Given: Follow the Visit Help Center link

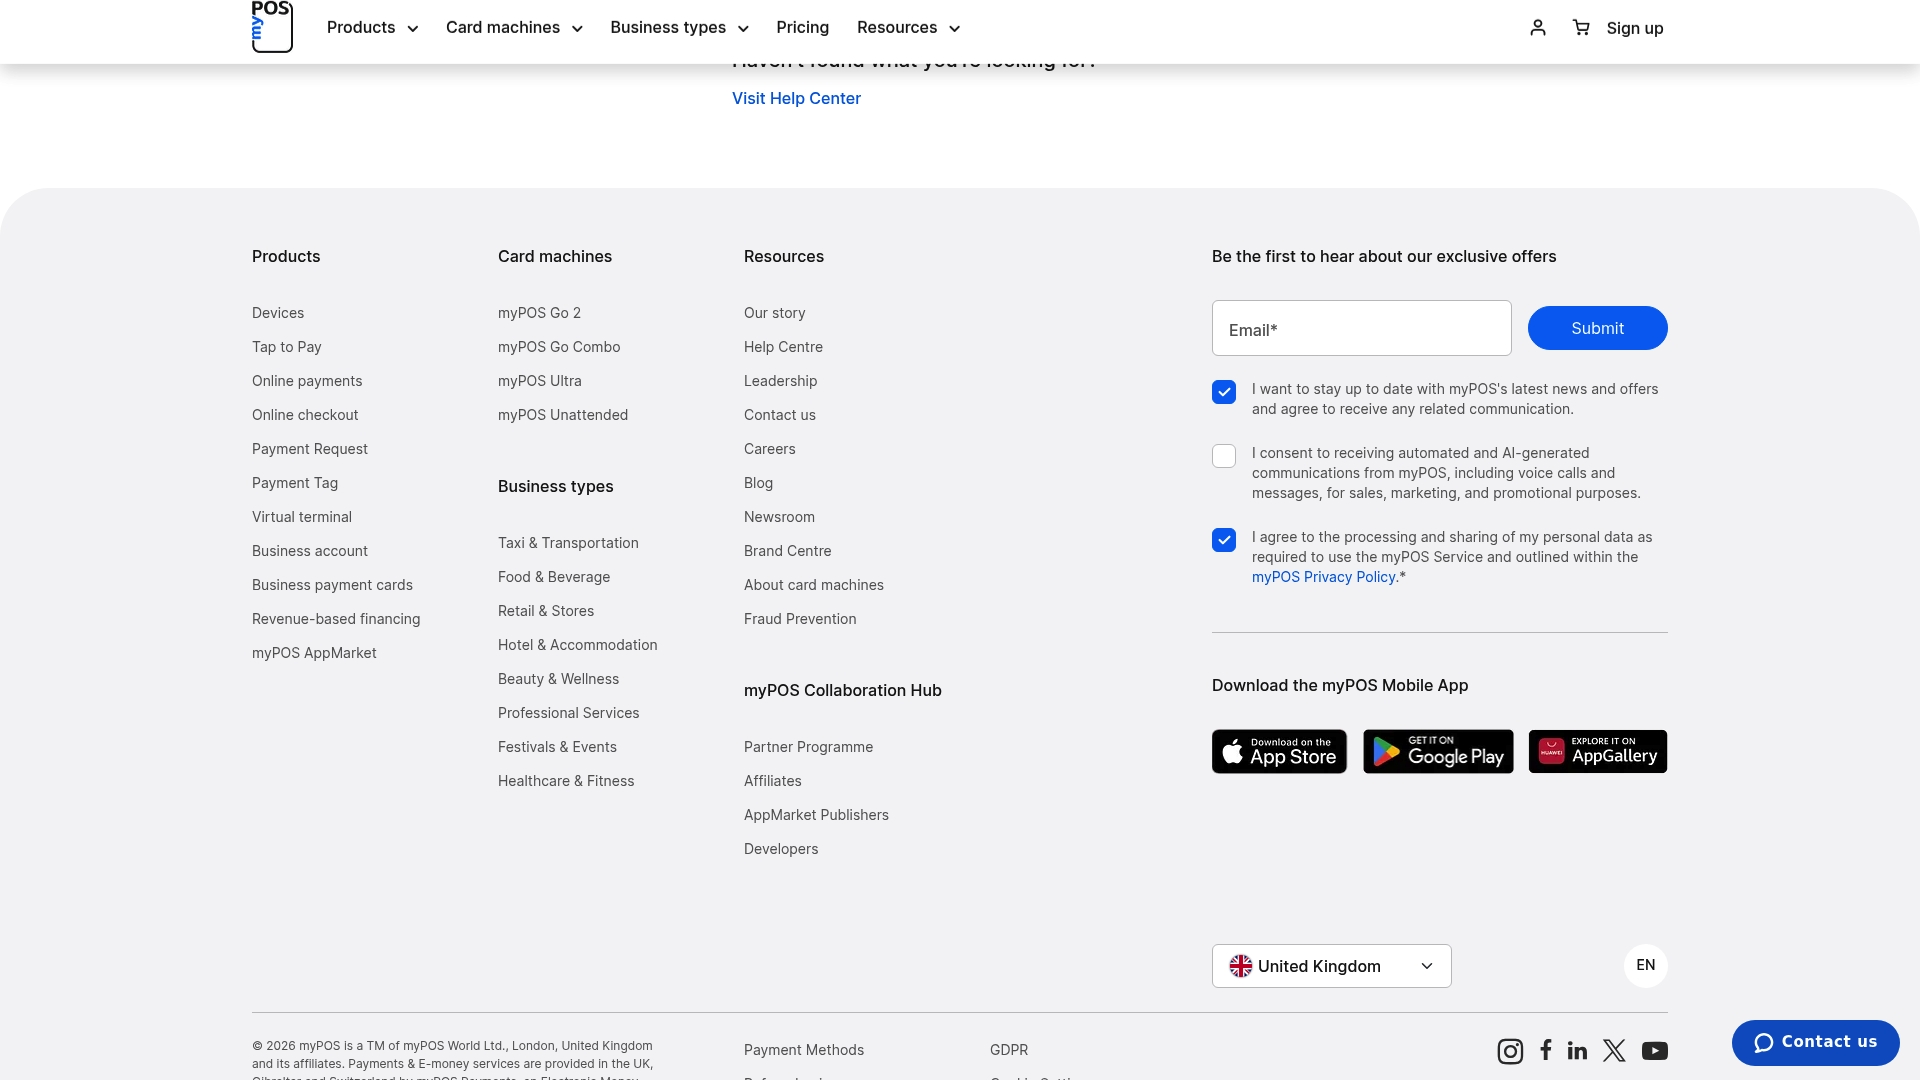Looking at the screenshot, I should click(796, 98).
